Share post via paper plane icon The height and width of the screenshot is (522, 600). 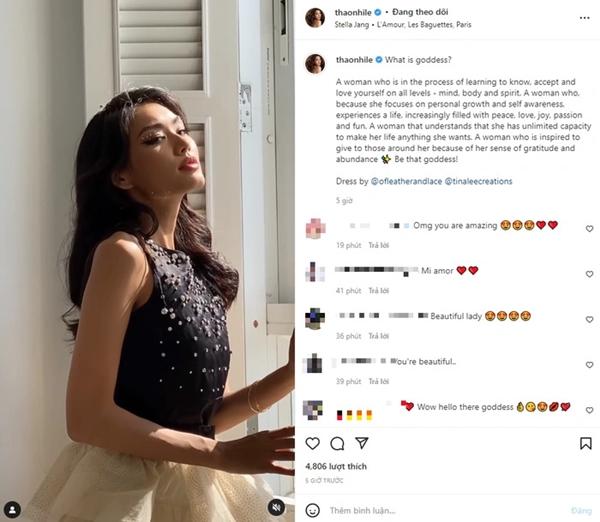(x=362, y=443)
